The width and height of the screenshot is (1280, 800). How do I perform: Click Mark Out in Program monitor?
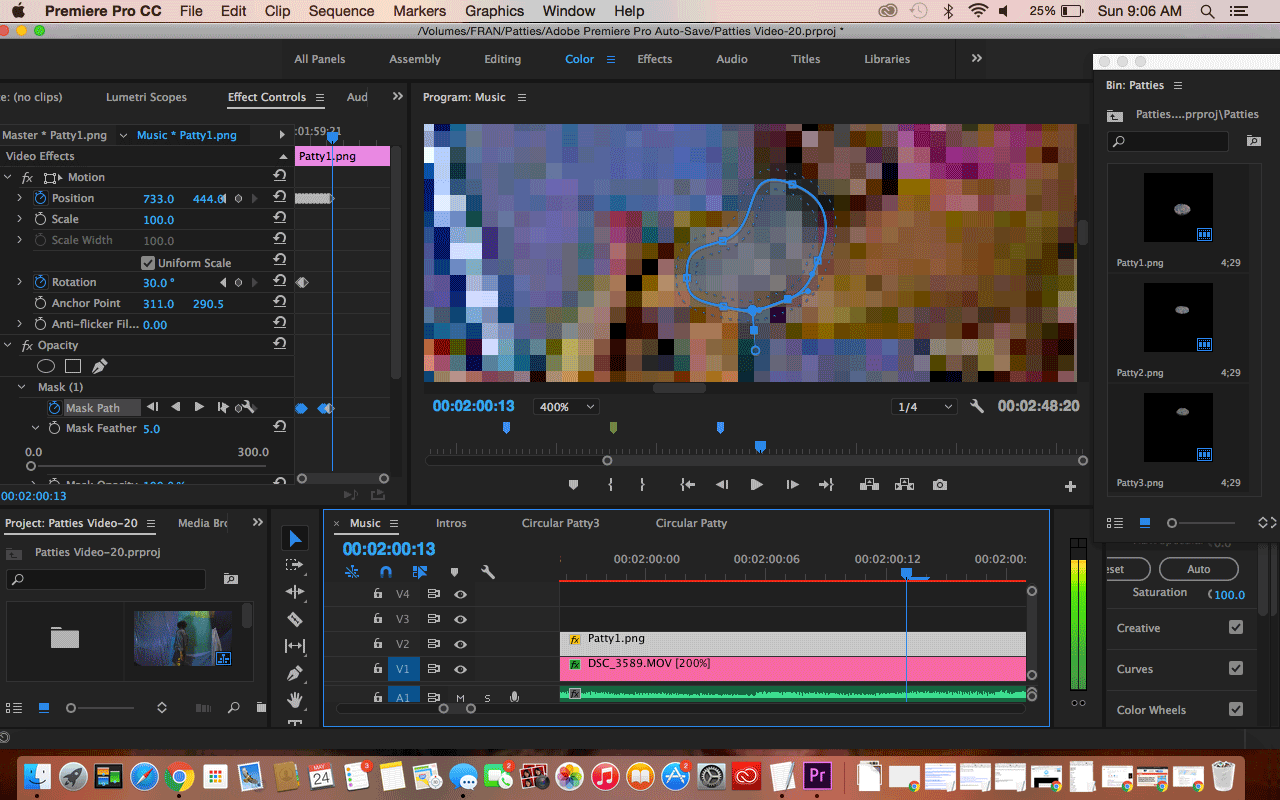click(x=642, y=485)
